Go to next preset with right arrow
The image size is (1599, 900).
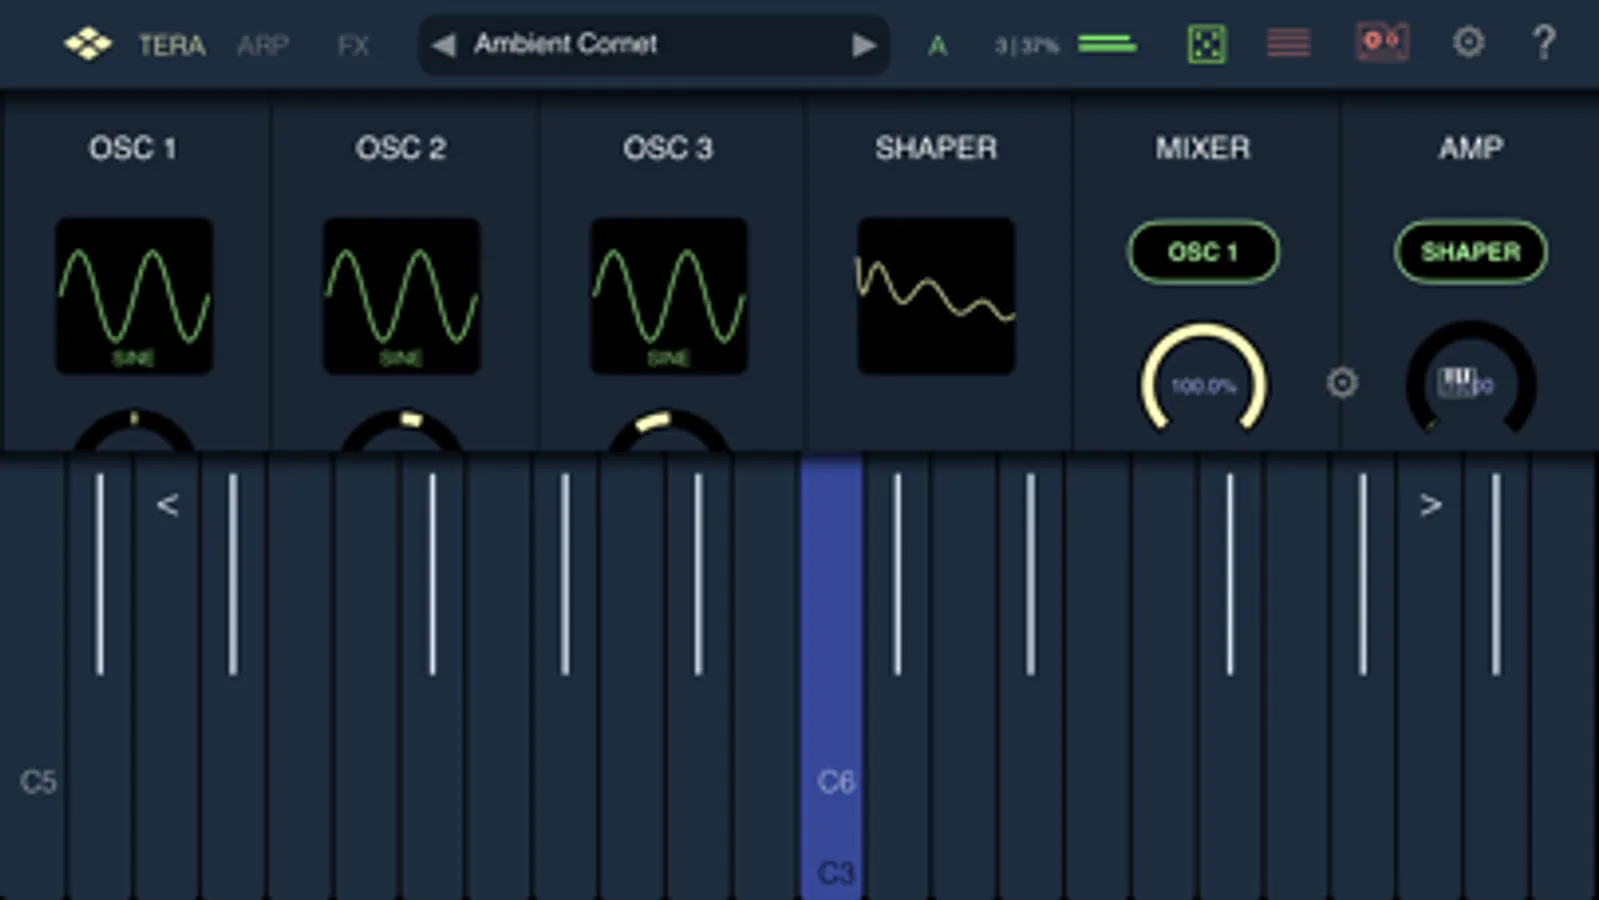(864, 45)
